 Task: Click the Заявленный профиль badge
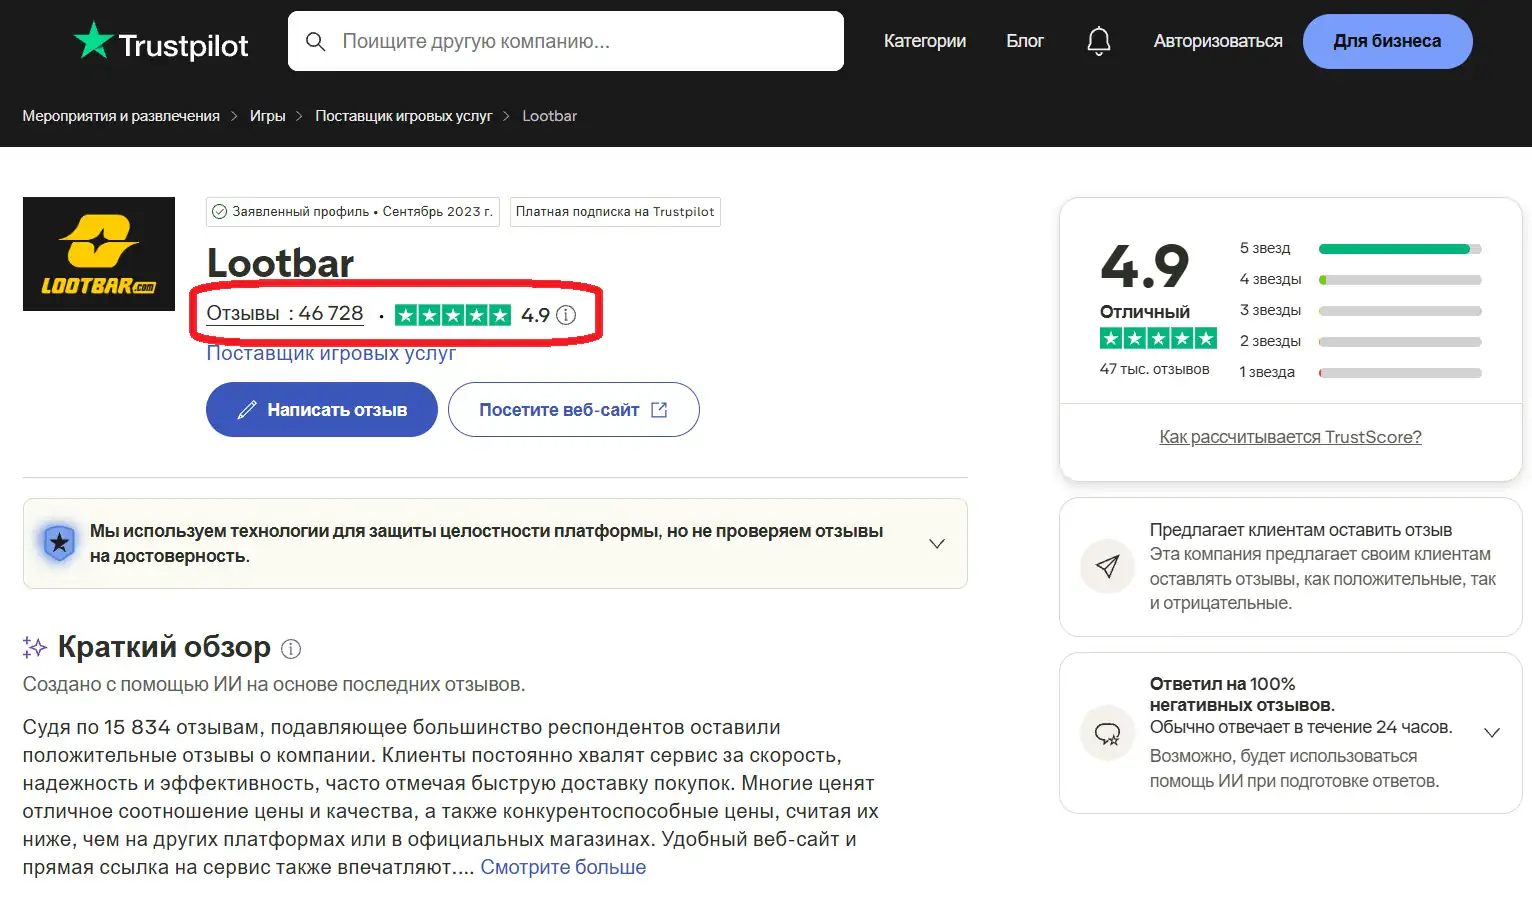pos(353,212)
